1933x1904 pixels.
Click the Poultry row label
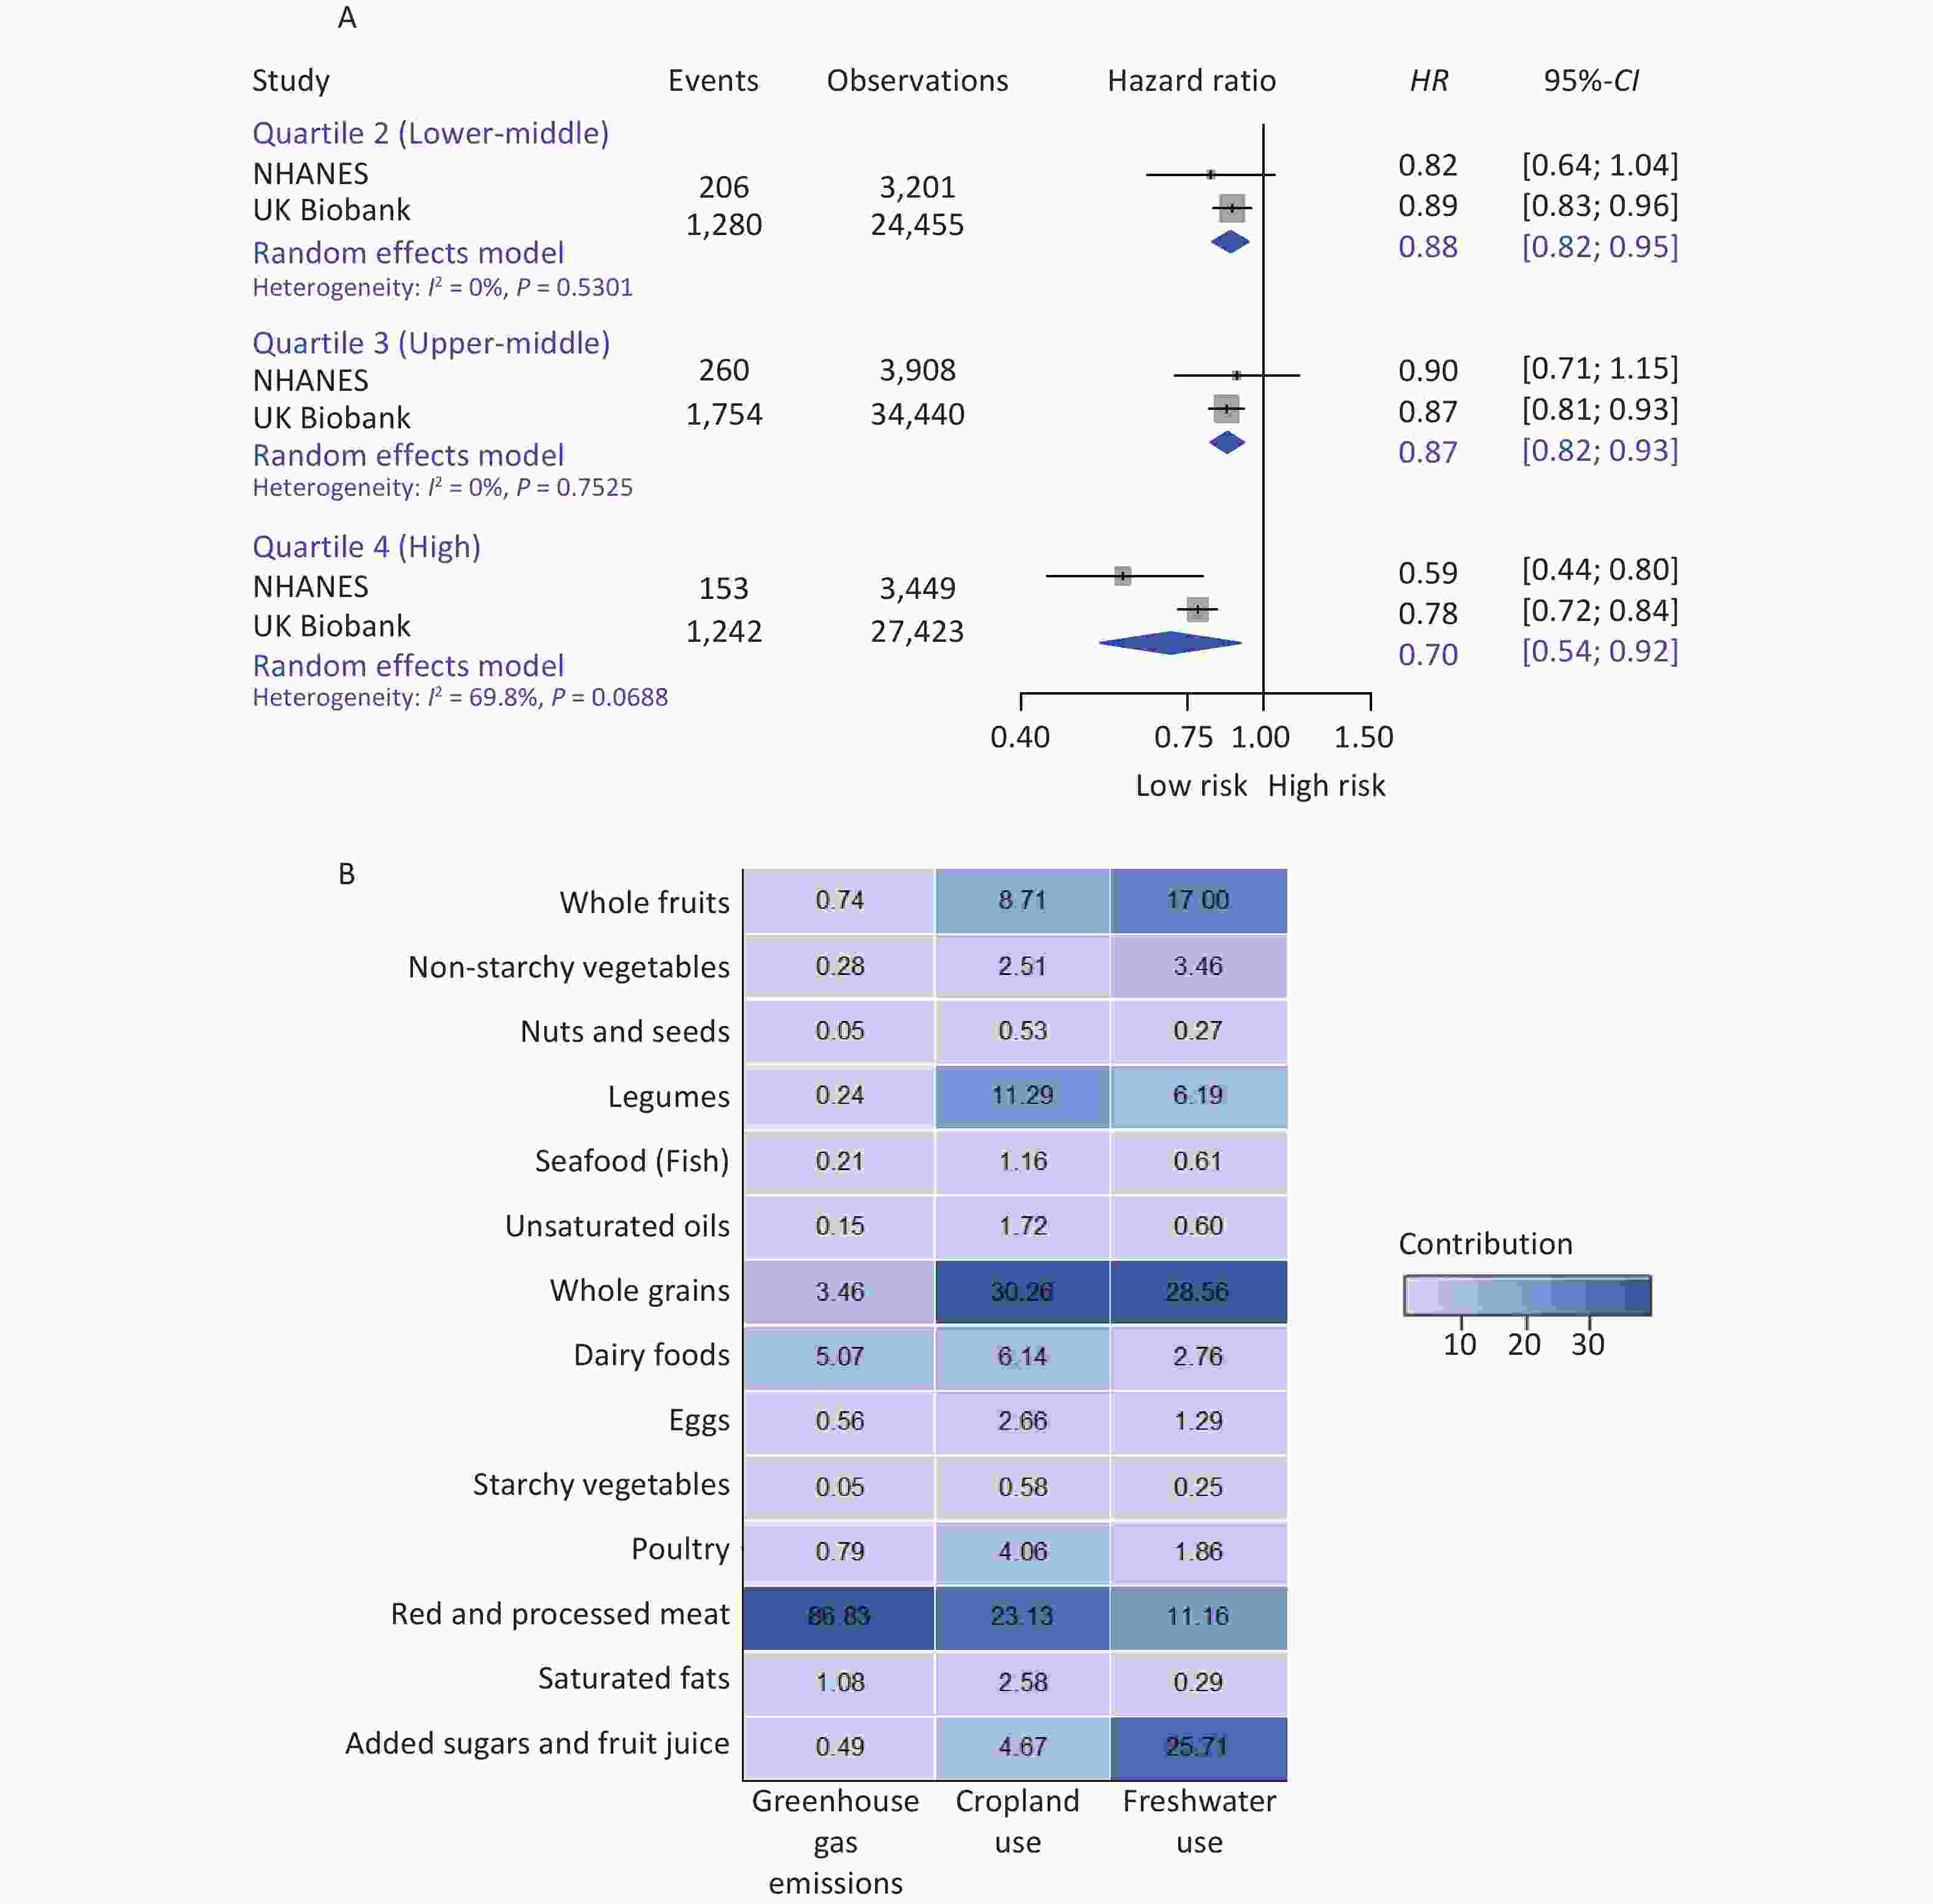click(x=680, y=1549)
